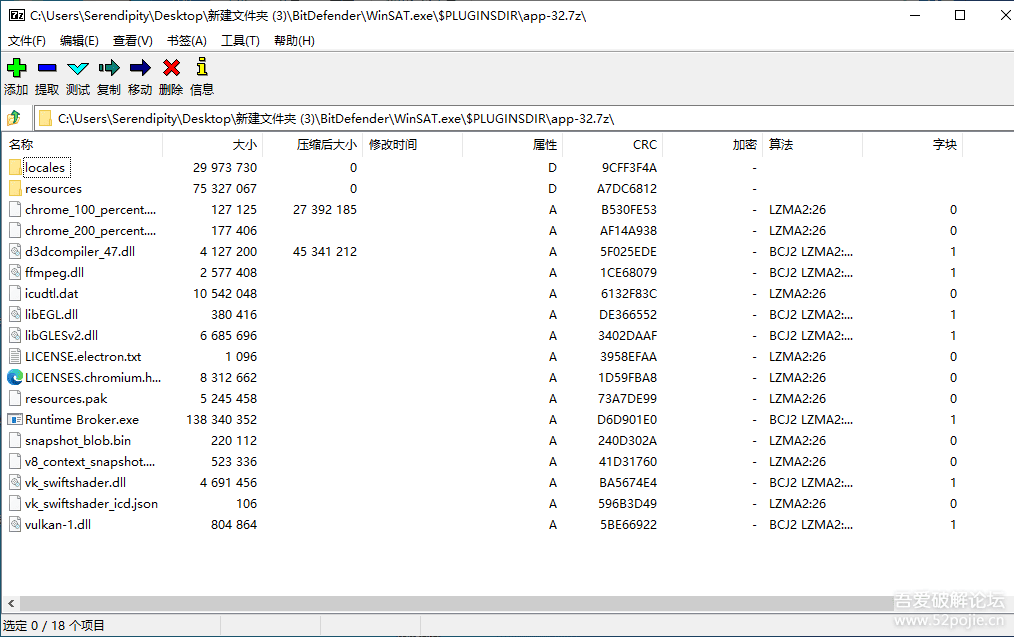This screenshot has width=1014, height=637.
Task: Maximize the 7-Zip window
Action: [x=960, y=15]
